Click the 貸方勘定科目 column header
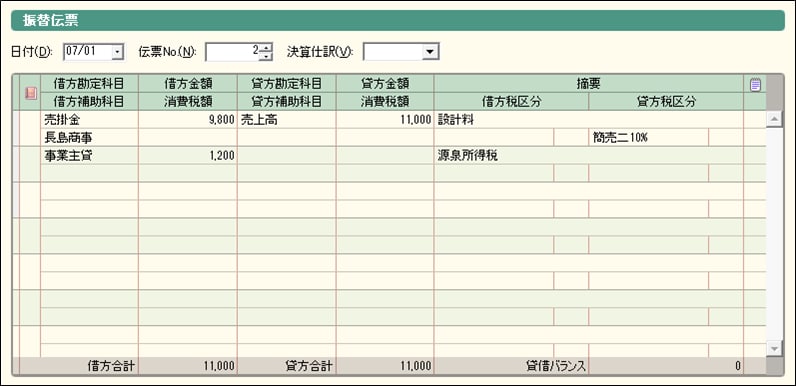 286,84
